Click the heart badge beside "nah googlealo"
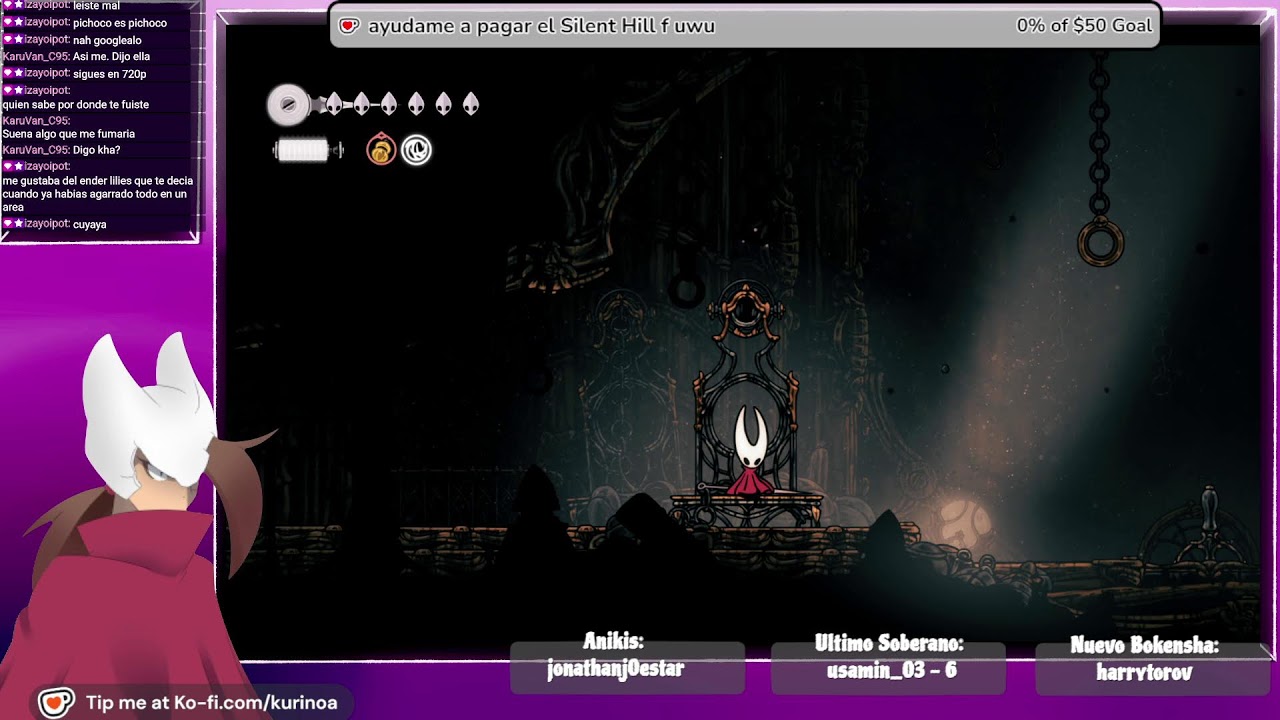This screenshot has width=1280, height=720. pos(8,40)
